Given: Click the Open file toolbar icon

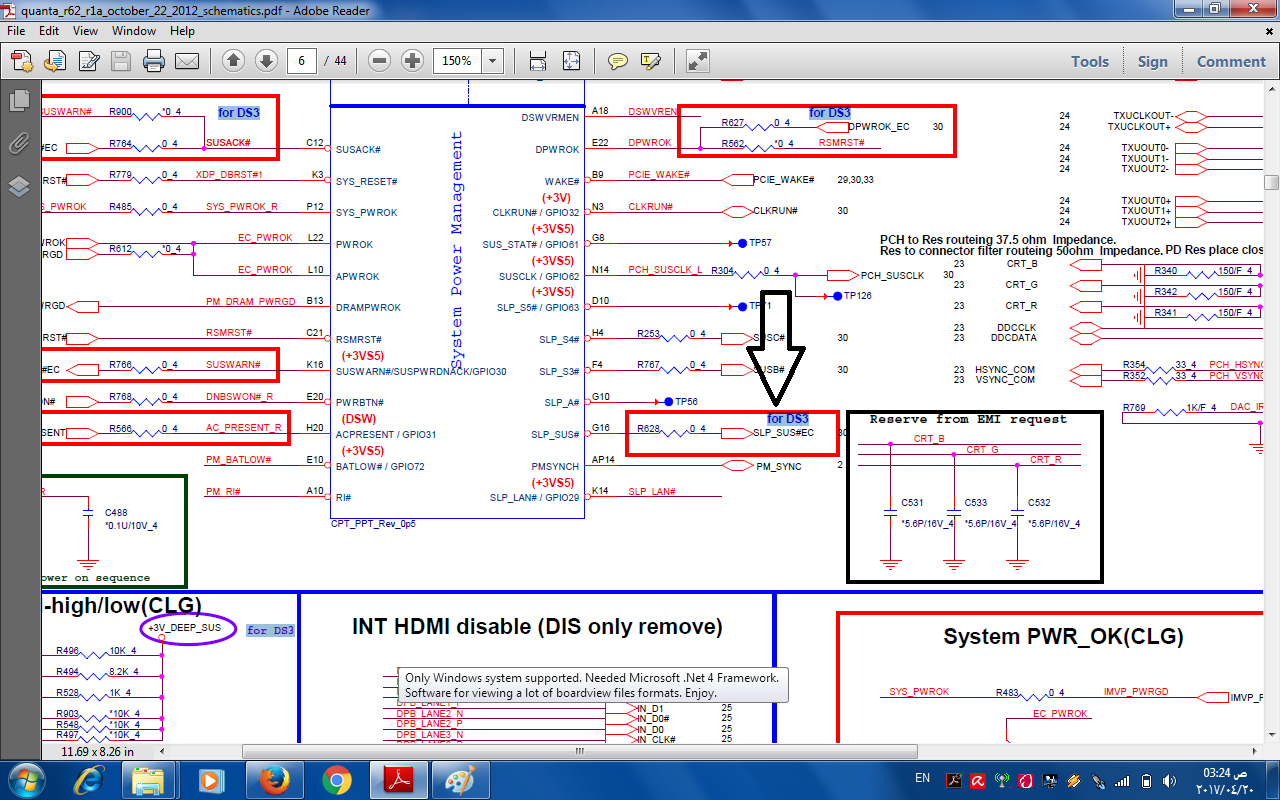Looking at the screenshot, I should pos(54,61).
